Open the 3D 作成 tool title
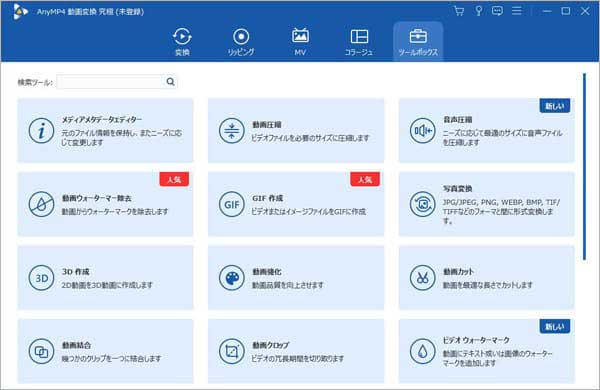 75,271
